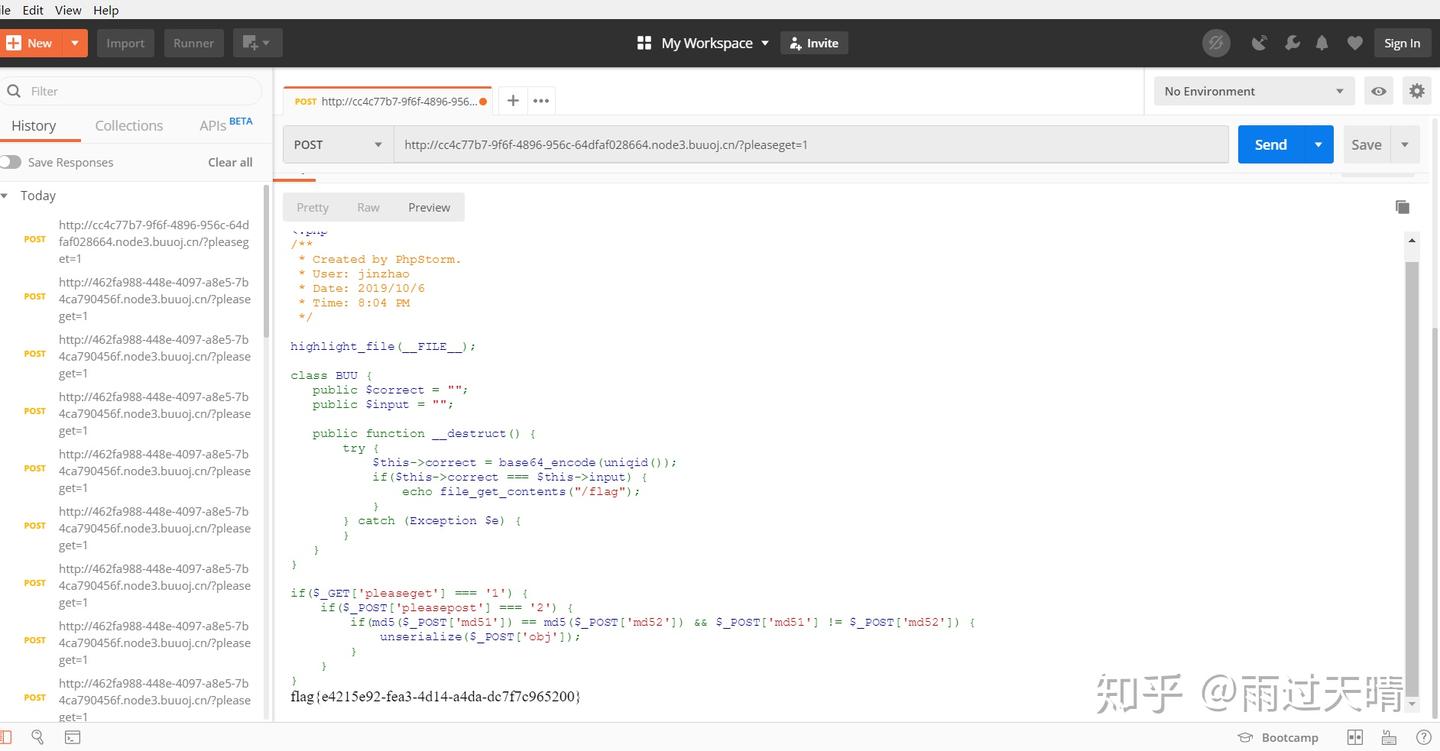Click the Clear all link
Viewport: 1440px width, 751px height.
coord(230,162)
